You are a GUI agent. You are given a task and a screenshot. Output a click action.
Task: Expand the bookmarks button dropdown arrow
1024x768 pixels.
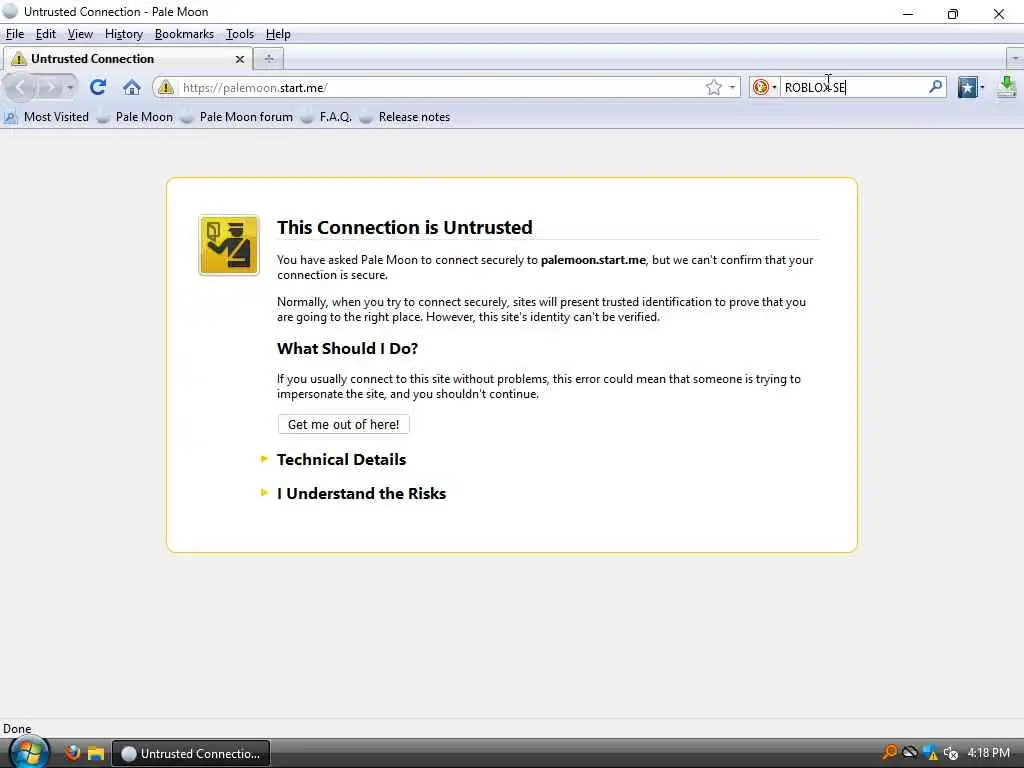[982, 88]
